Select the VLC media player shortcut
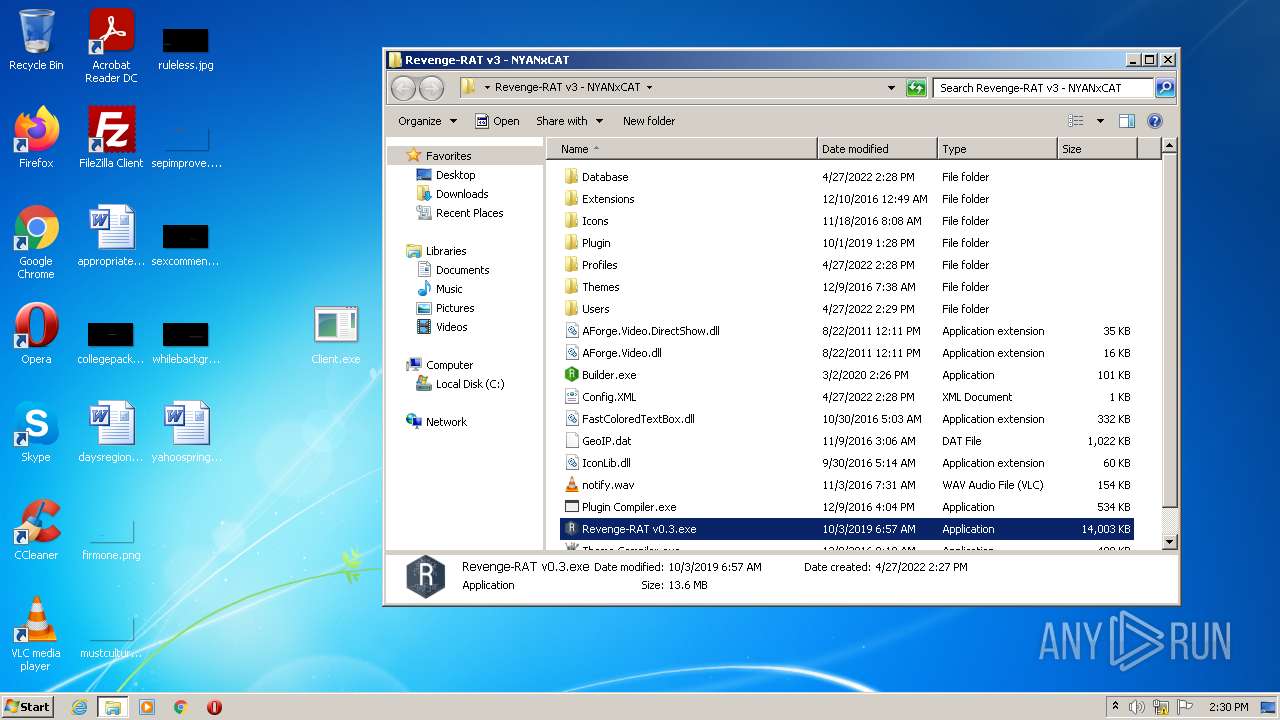 click(36, 625)
